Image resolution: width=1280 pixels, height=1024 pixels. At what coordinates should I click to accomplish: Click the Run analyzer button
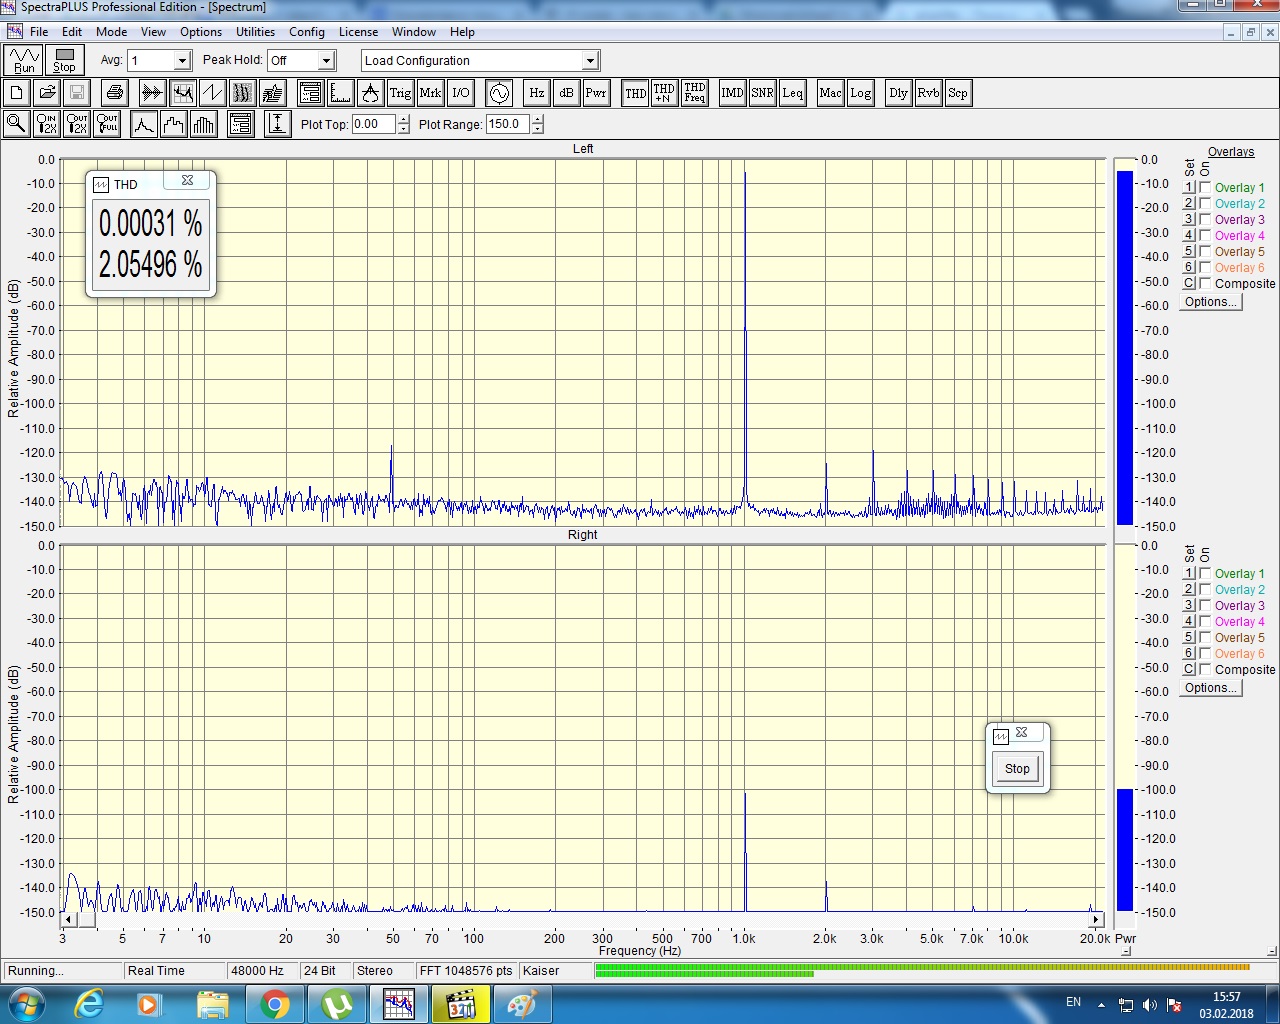point(24,60)
